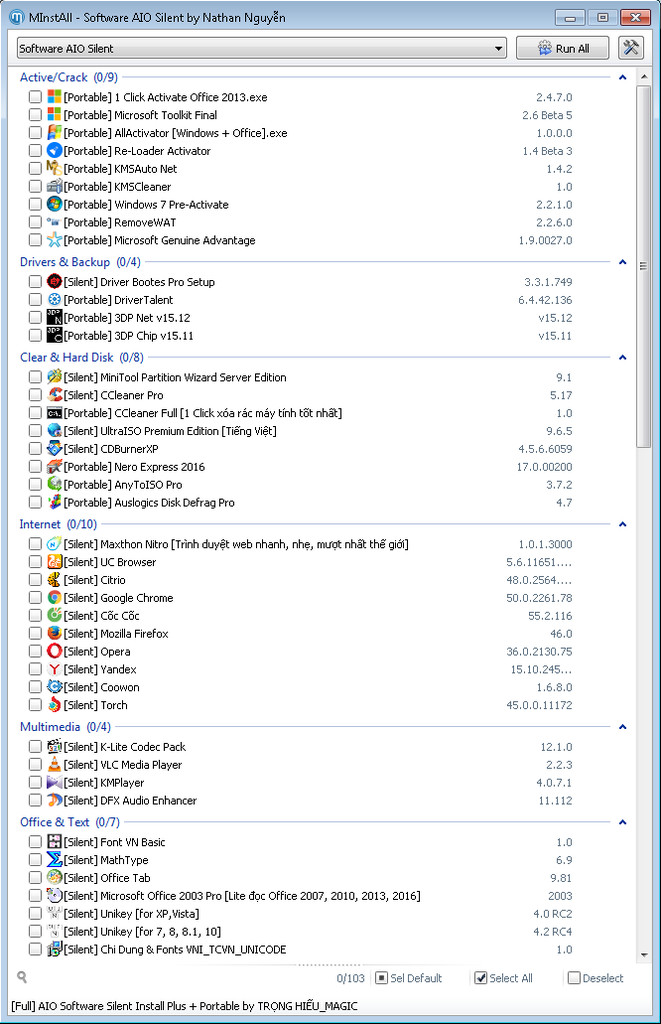Collapse the Active/Crack group

[622, 78]
